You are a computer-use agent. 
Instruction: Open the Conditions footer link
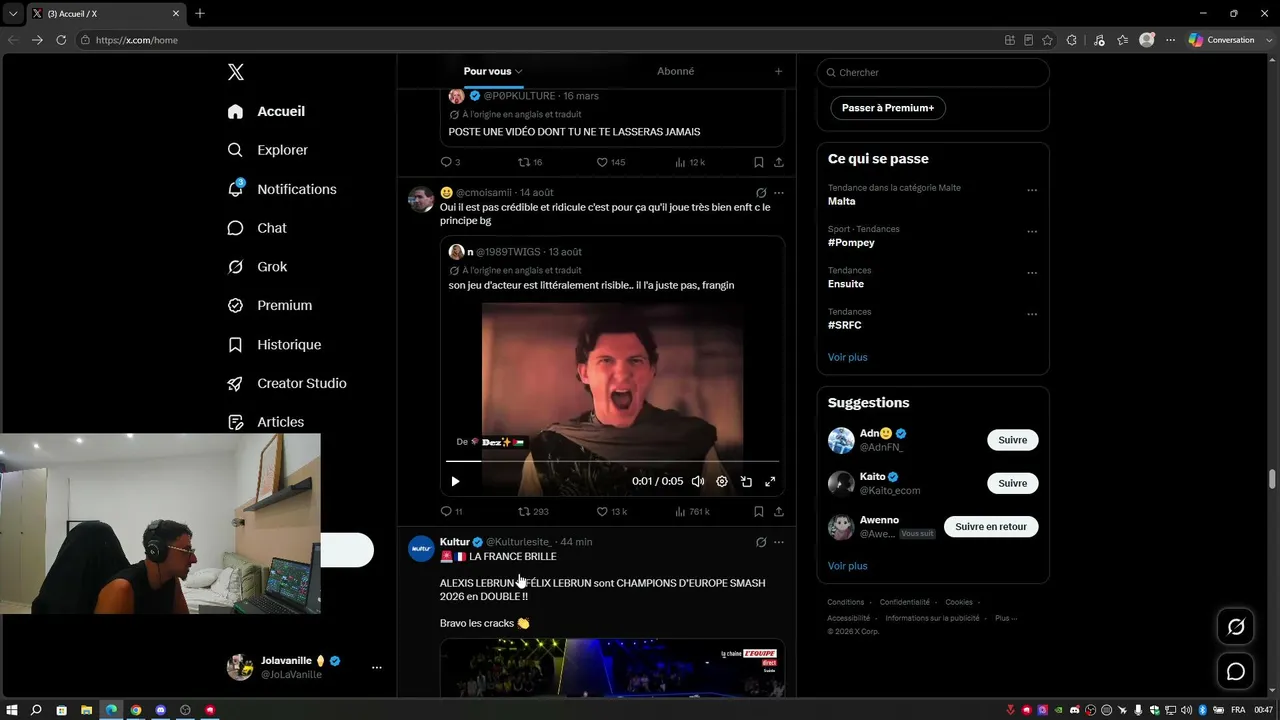point(846,602)
